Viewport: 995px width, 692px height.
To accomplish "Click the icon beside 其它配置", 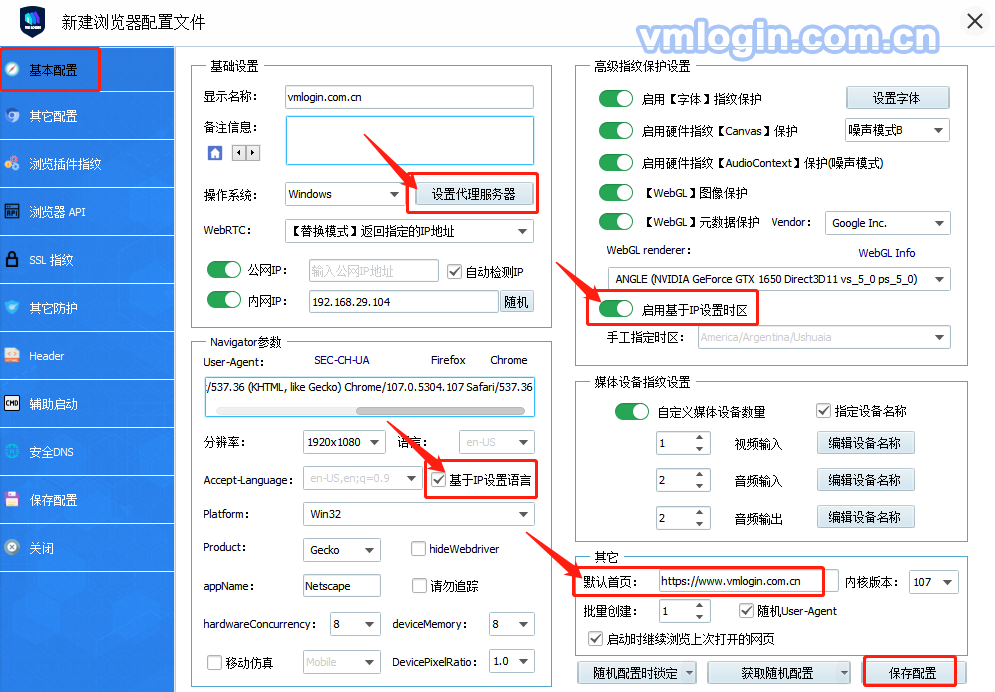I will point(12,116).
